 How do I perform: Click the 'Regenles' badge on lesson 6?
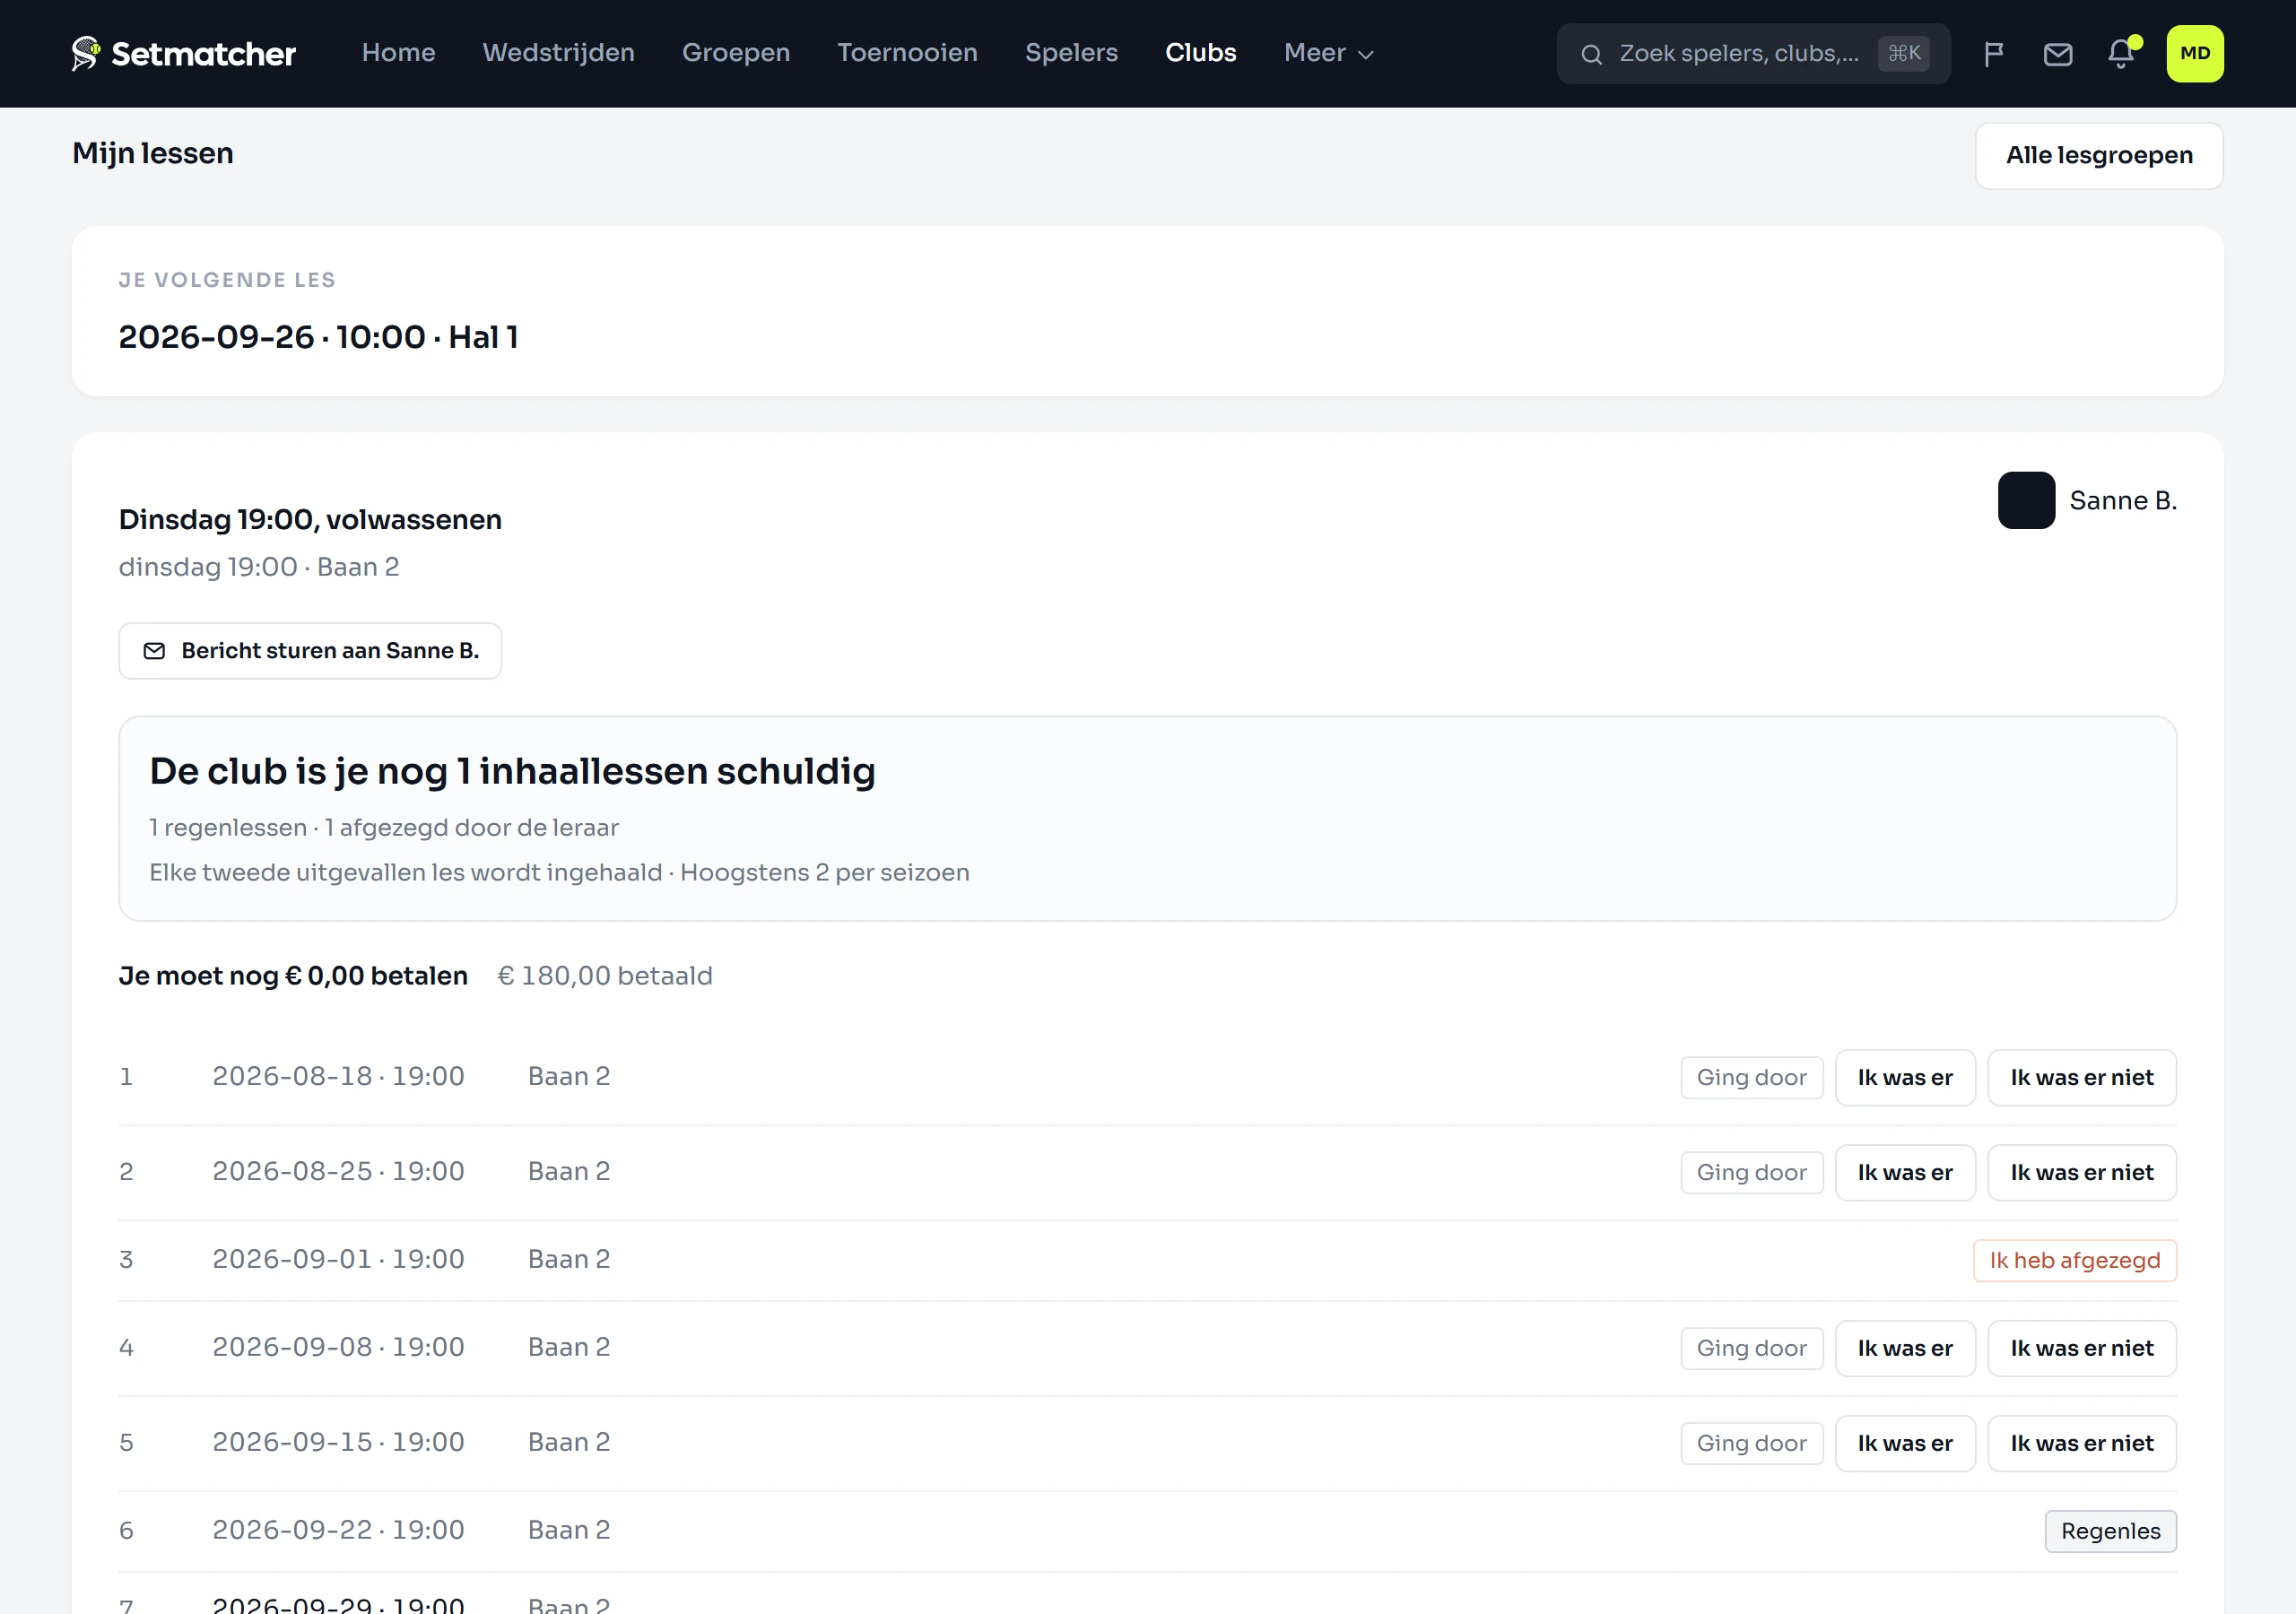(2110, 1531)
